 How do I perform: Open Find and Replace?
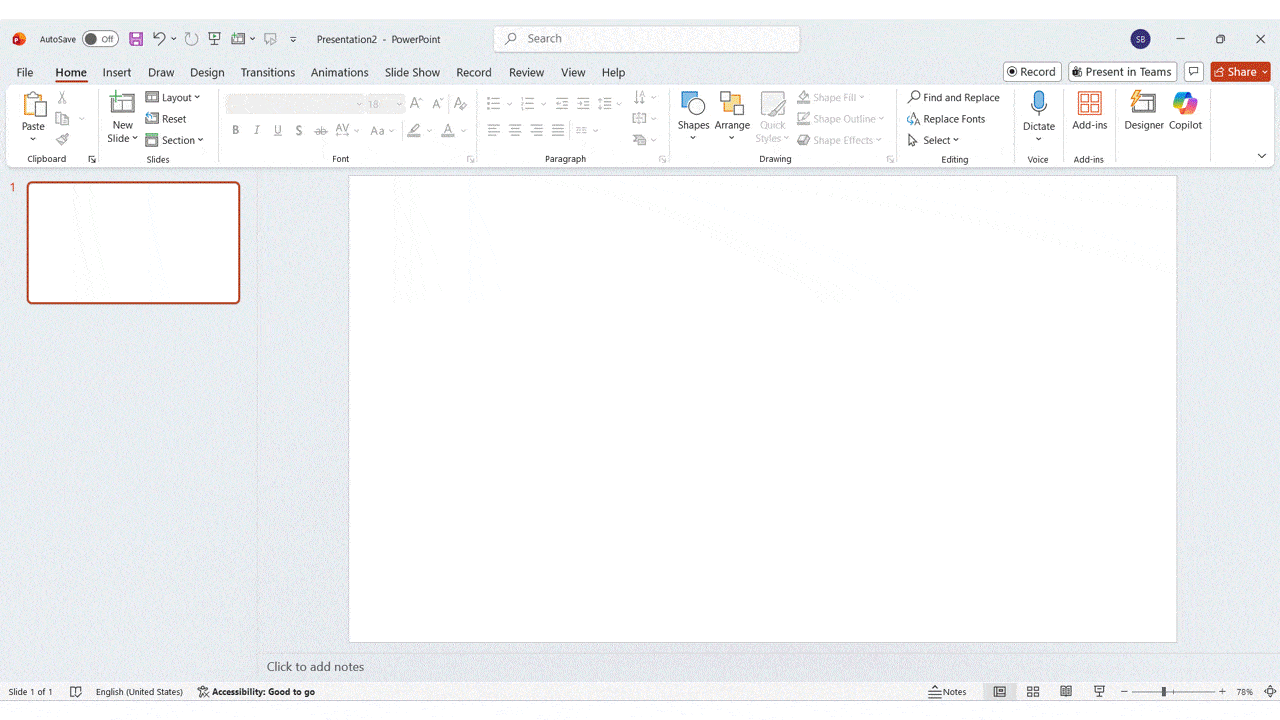(953, 97)
